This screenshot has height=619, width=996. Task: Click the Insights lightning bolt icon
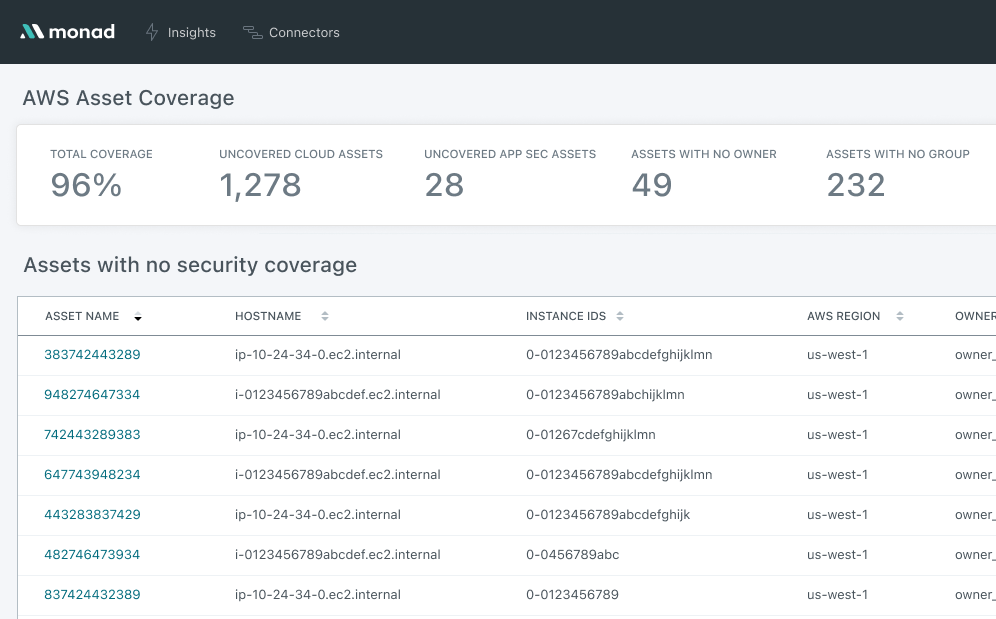click(152, 32)
